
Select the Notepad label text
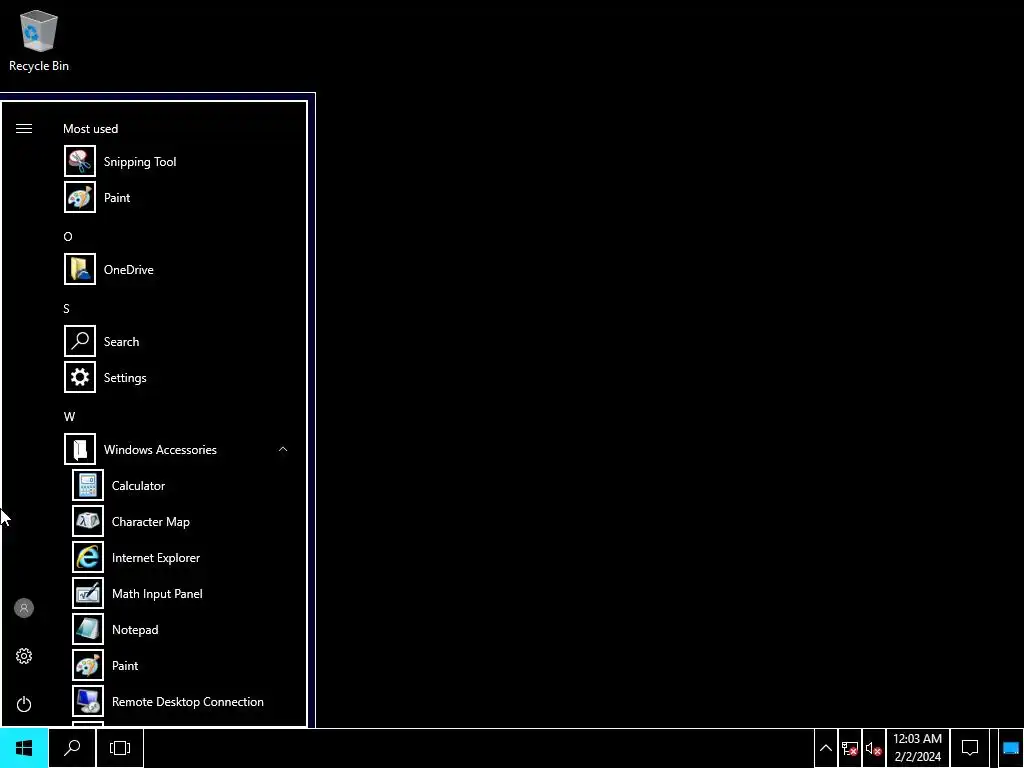(135, 630)
